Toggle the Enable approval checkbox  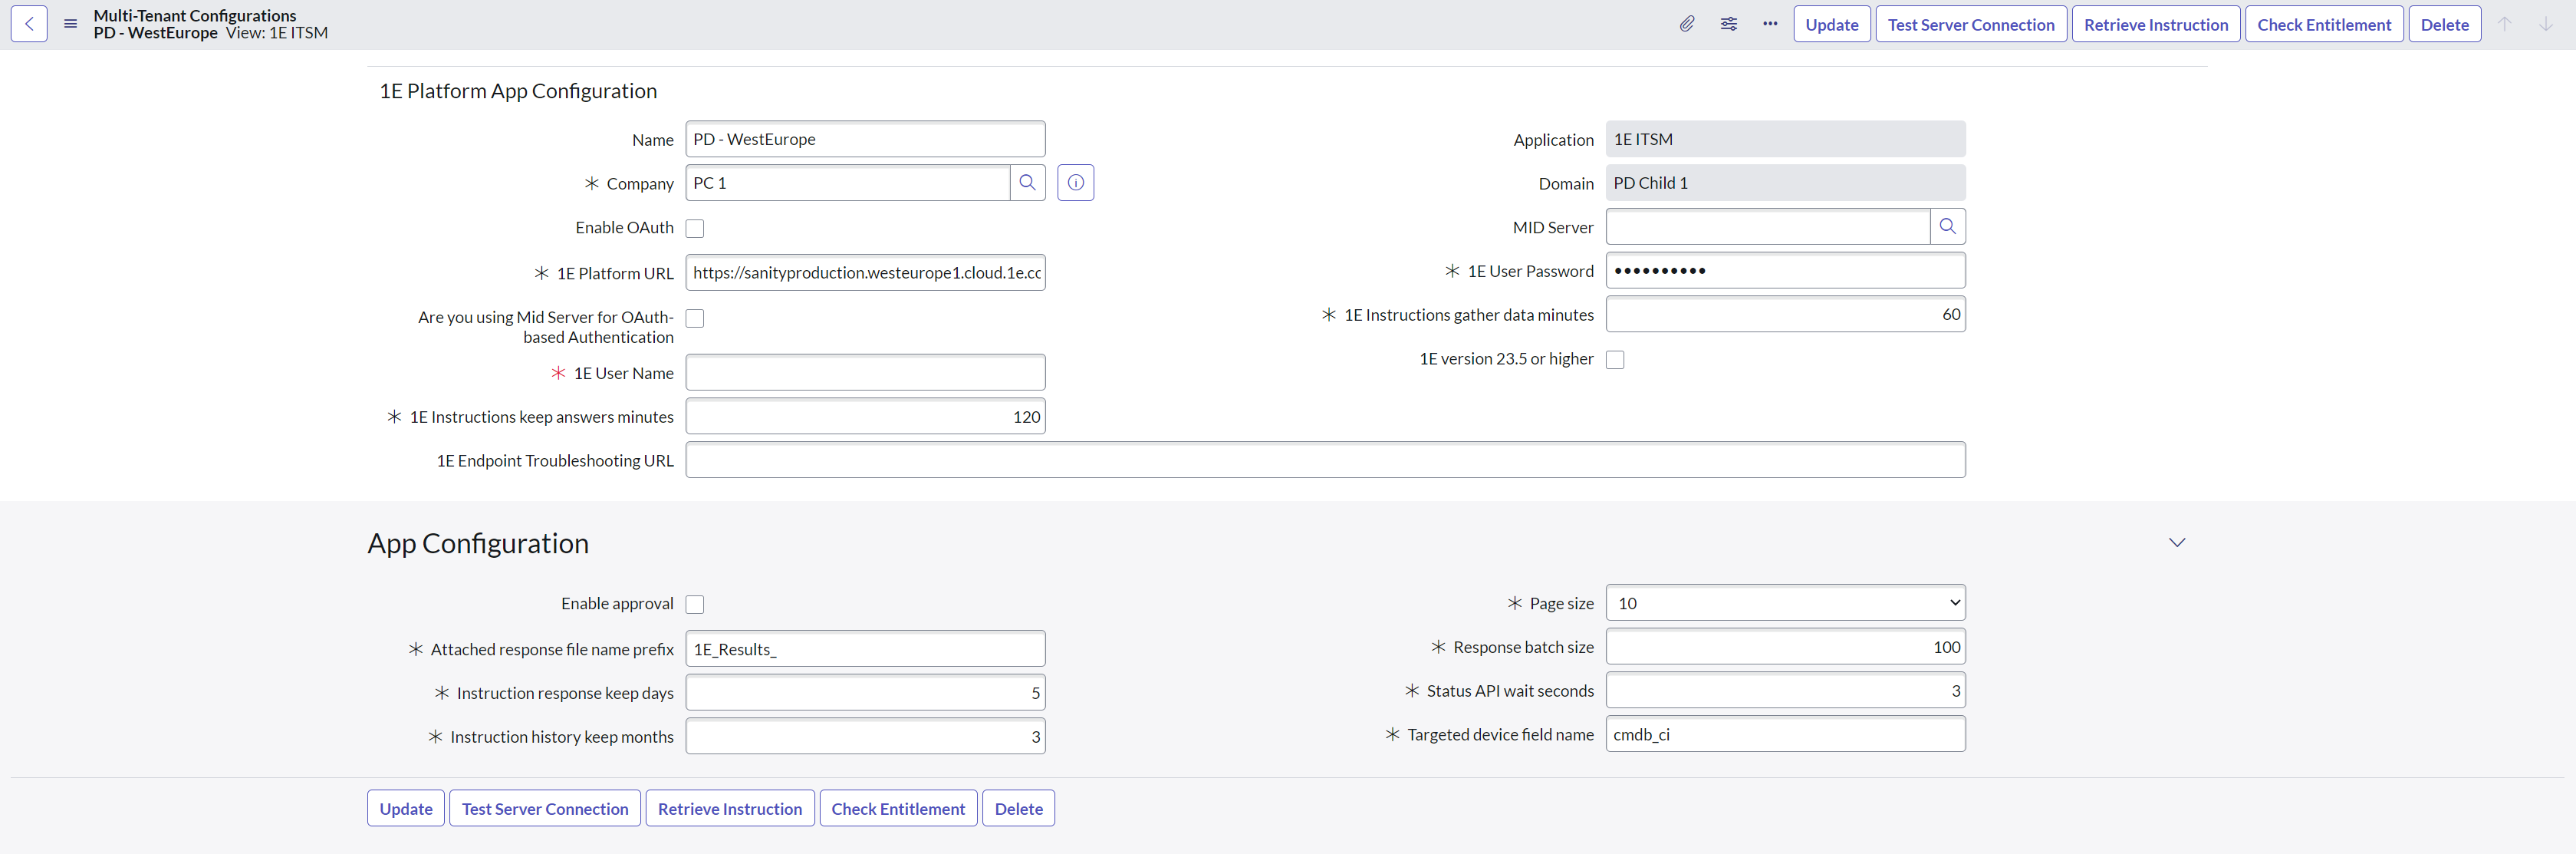[x=695, y=605]
